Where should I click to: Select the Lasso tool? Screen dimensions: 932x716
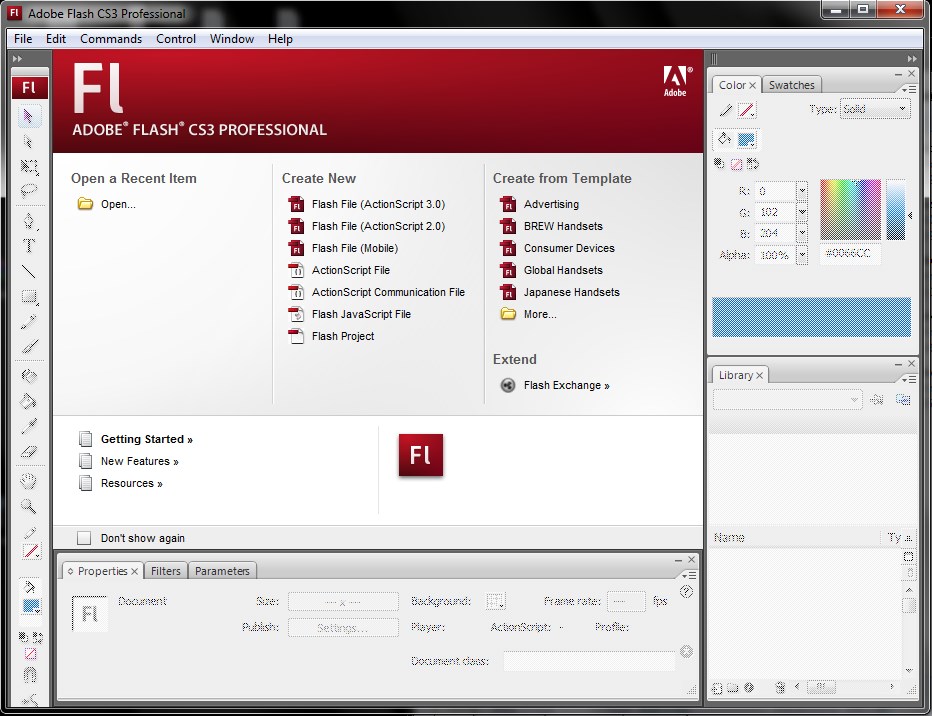click(29, 191)
